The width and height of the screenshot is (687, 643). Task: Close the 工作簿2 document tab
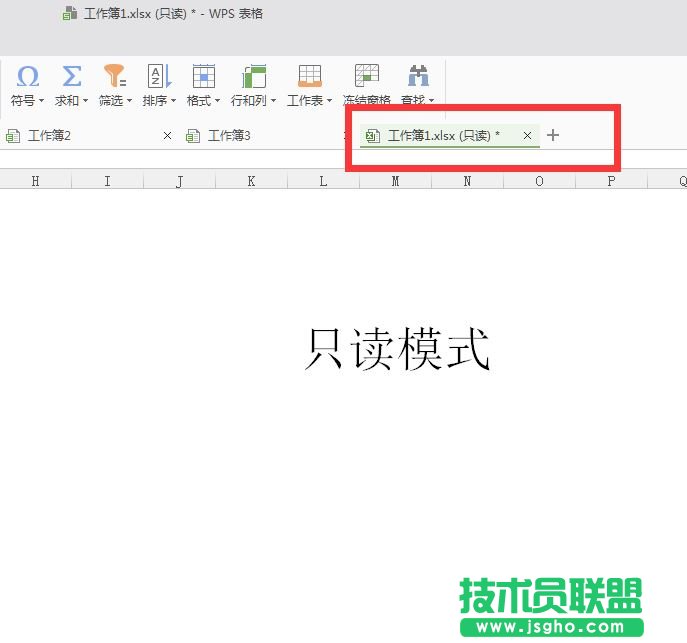(167, 136)
